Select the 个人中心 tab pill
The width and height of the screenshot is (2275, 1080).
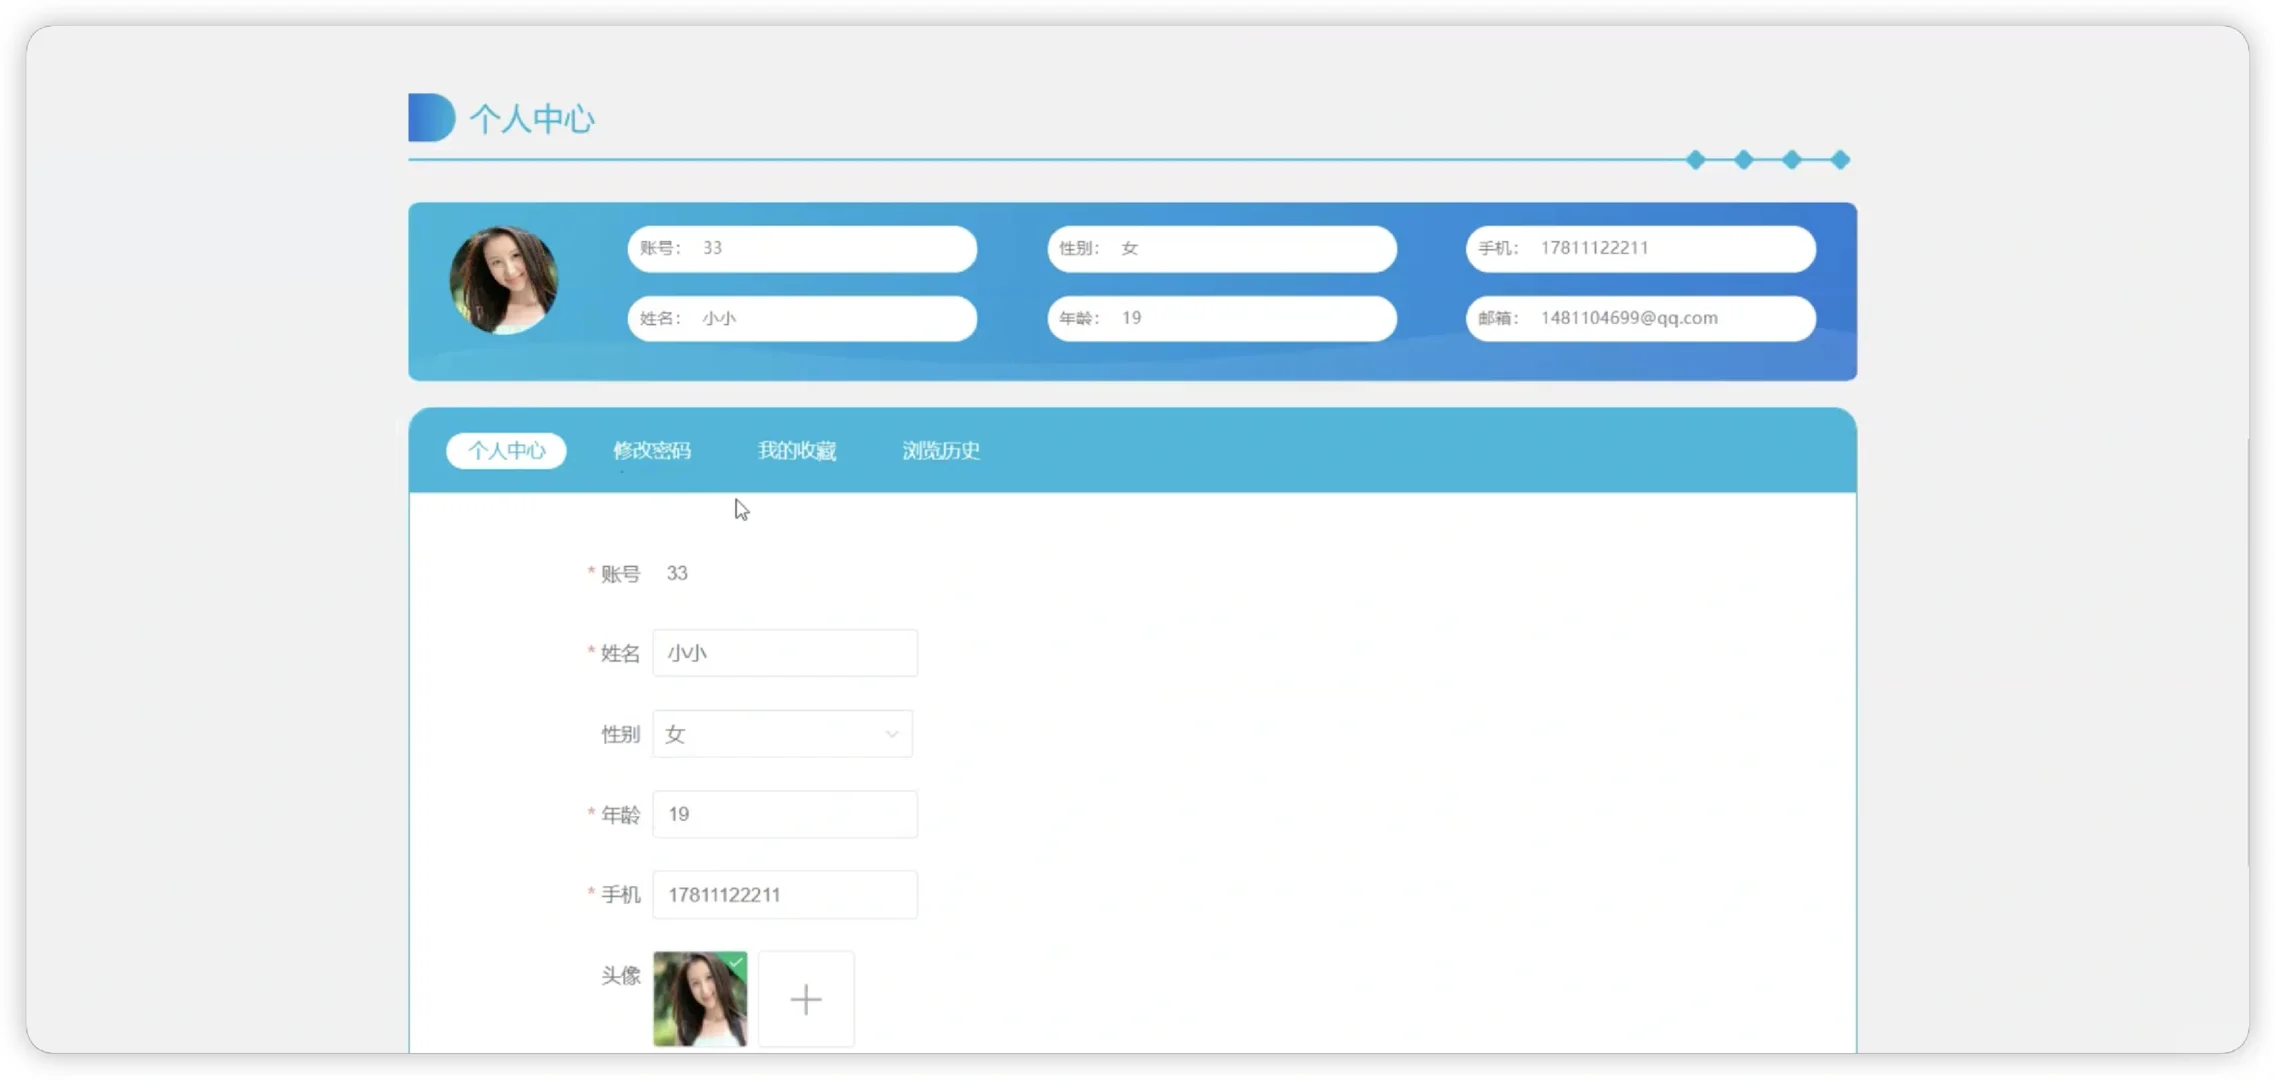coord(506,451)
